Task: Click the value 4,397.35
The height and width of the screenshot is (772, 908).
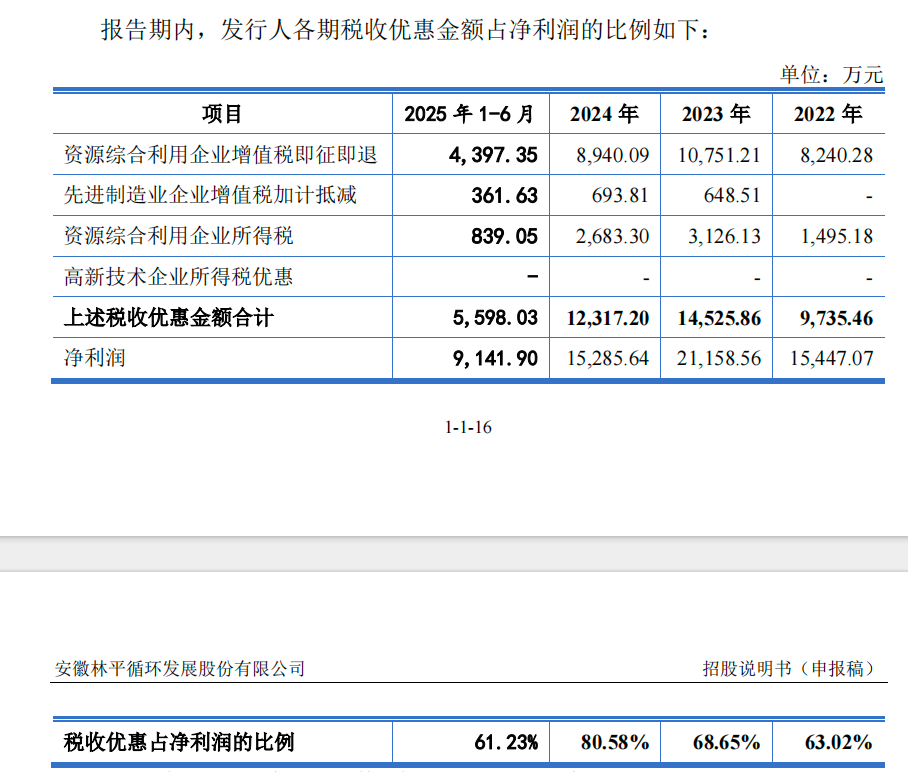Action: [493, 155]
